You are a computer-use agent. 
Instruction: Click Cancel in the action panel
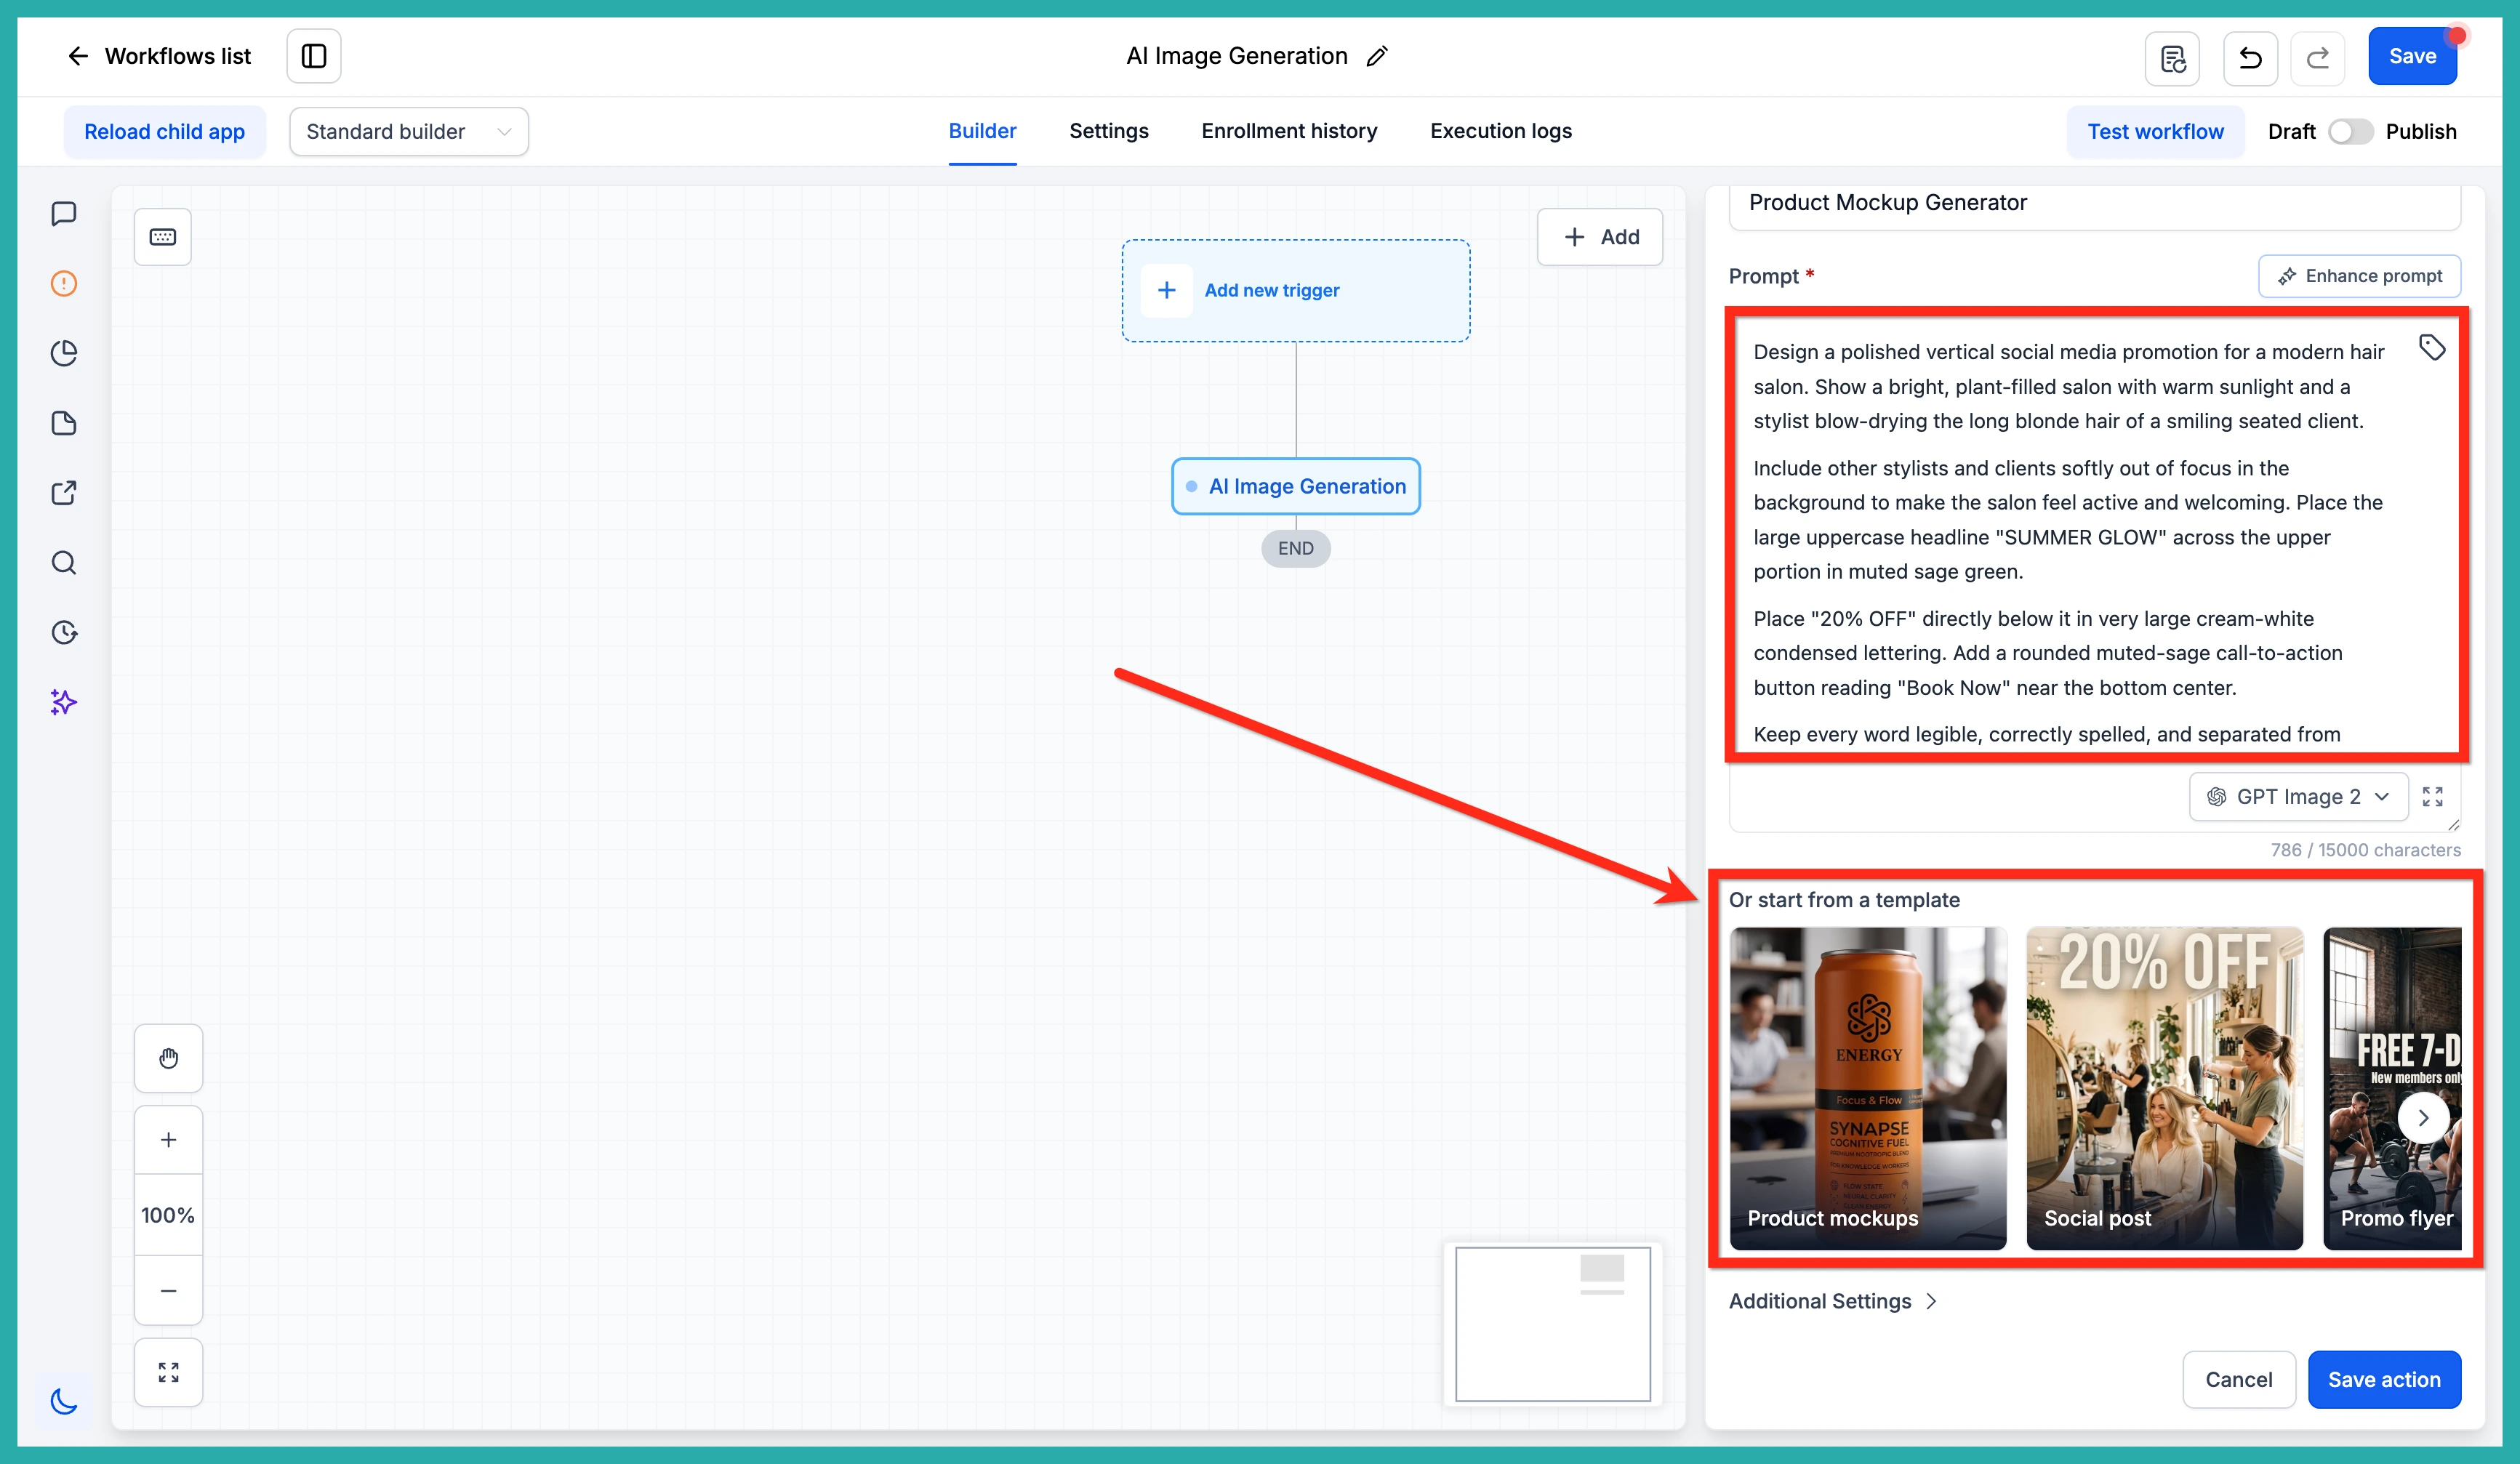2239,1379
